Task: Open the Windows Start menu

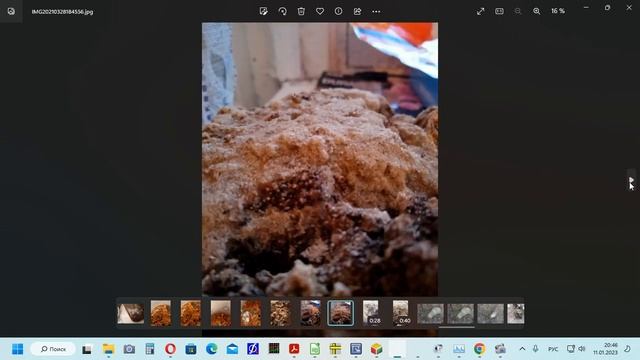Action: click(18, 349)
